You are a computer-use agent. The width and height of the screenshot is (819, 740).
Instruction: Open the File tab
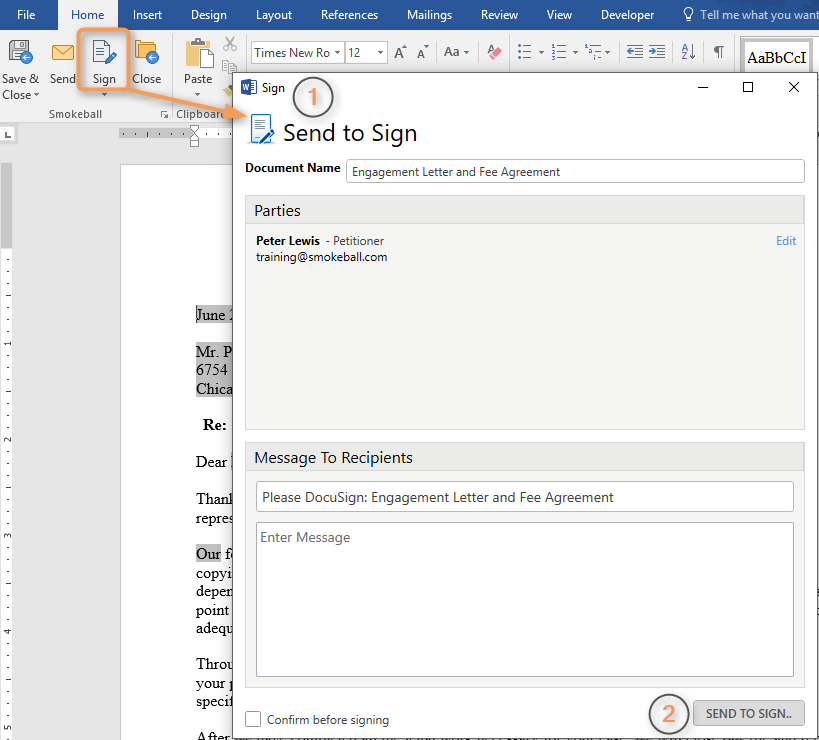[26, 15]
